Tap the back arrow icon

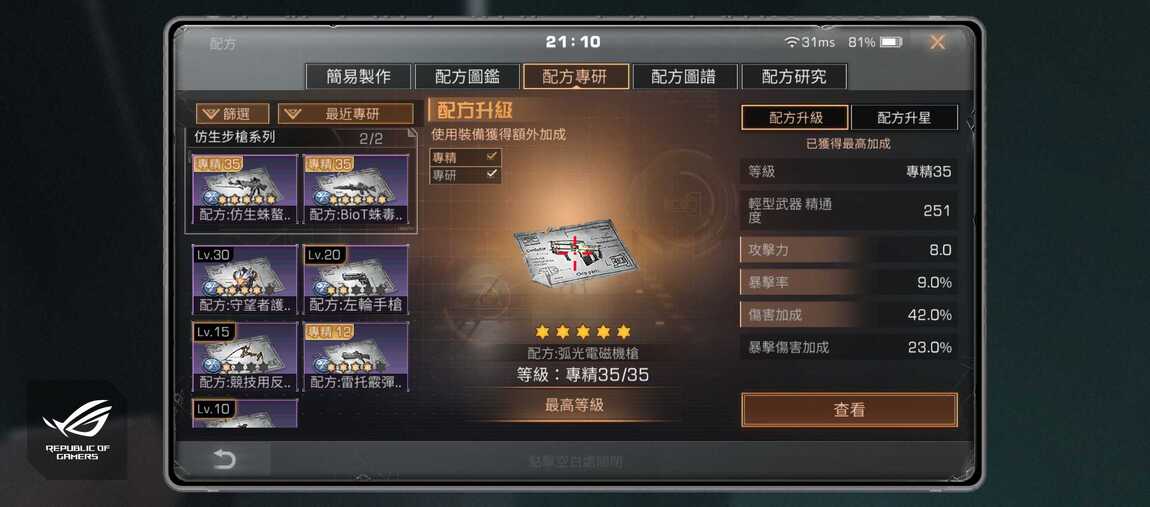(x=224, y=460)
